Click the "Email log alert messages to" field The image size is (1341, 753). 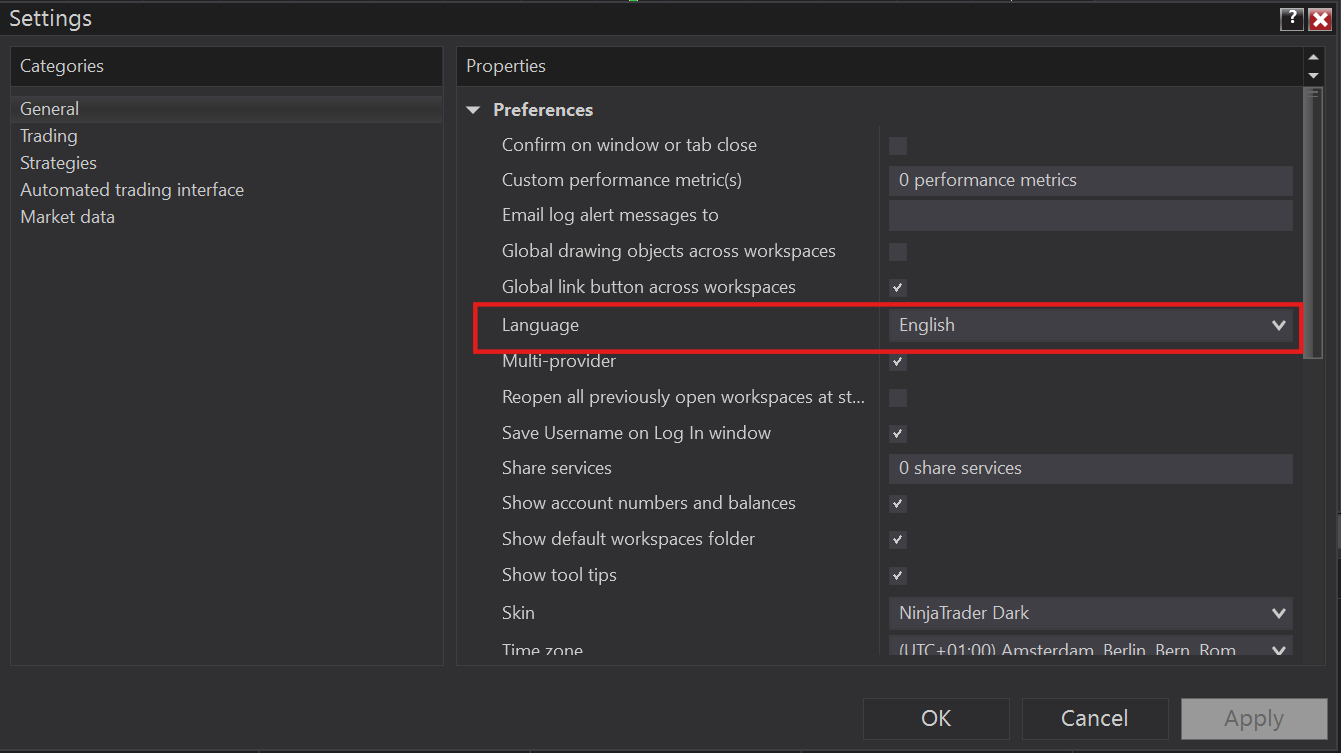1090,215
